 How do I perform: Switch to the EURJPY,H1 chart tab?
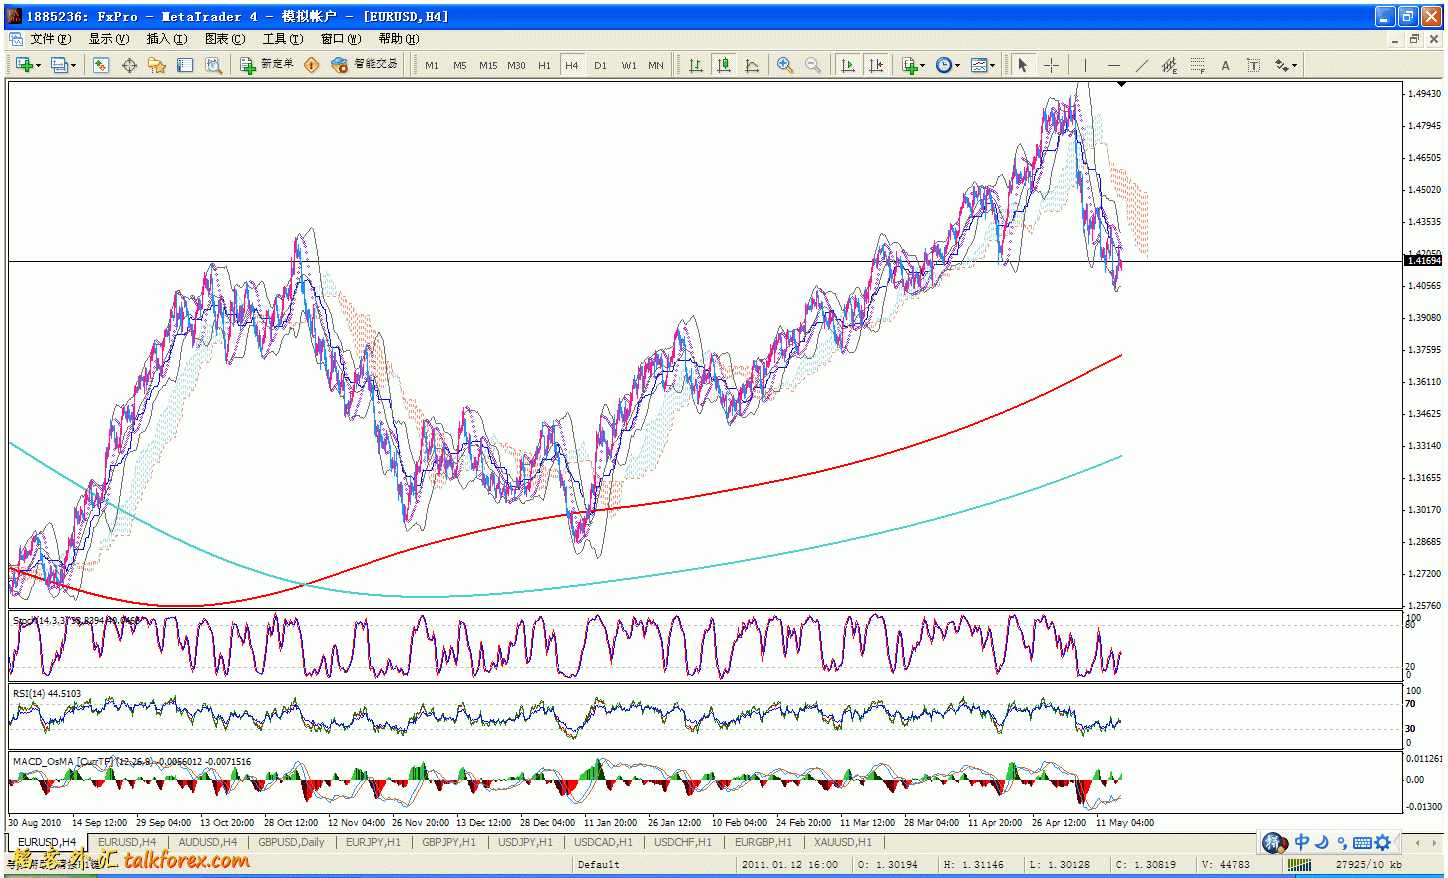(373, 842)
